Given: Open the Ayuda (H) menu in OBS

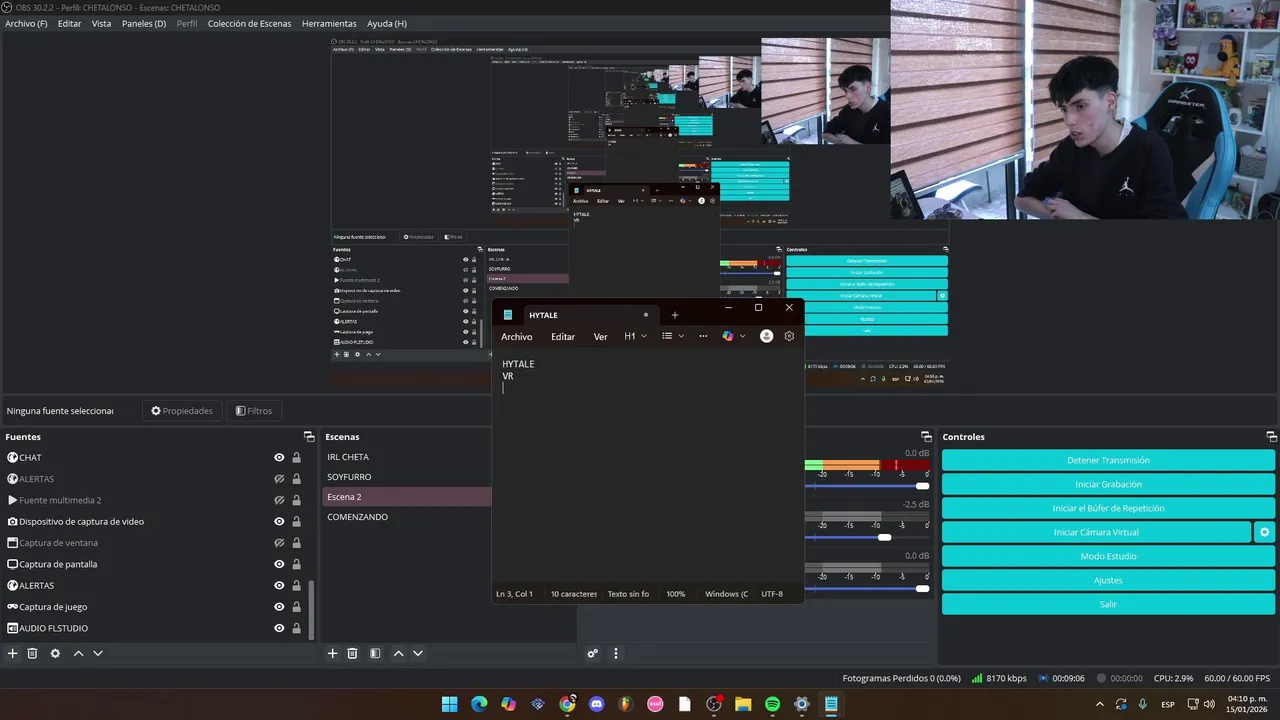Looking at the screenshot, I should click(x=386, y=23).
